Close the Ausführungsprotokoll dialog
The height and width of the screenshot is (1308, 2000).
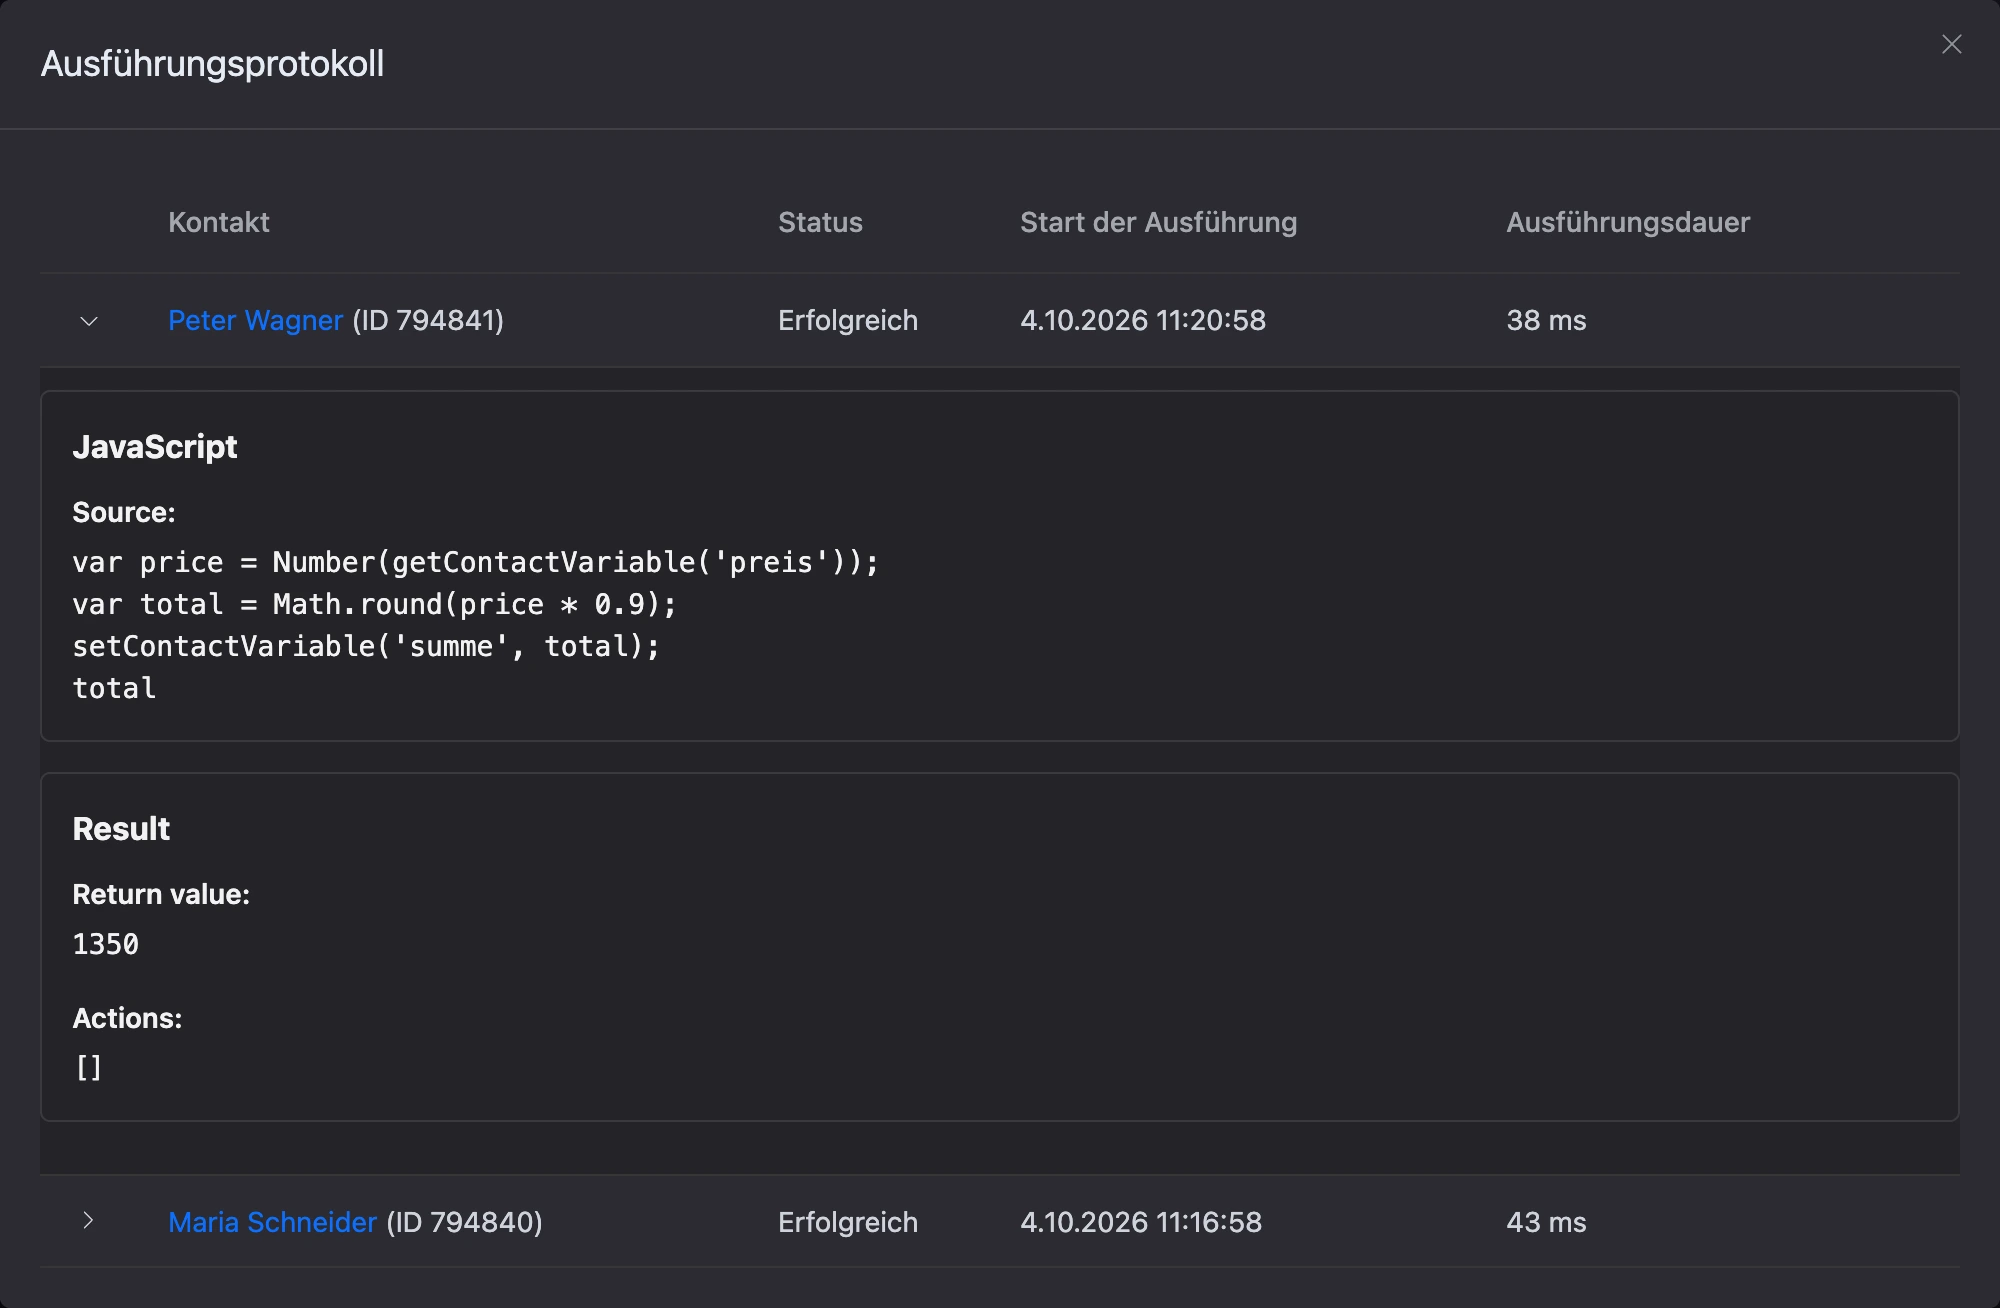click(x=1951, y=44)
